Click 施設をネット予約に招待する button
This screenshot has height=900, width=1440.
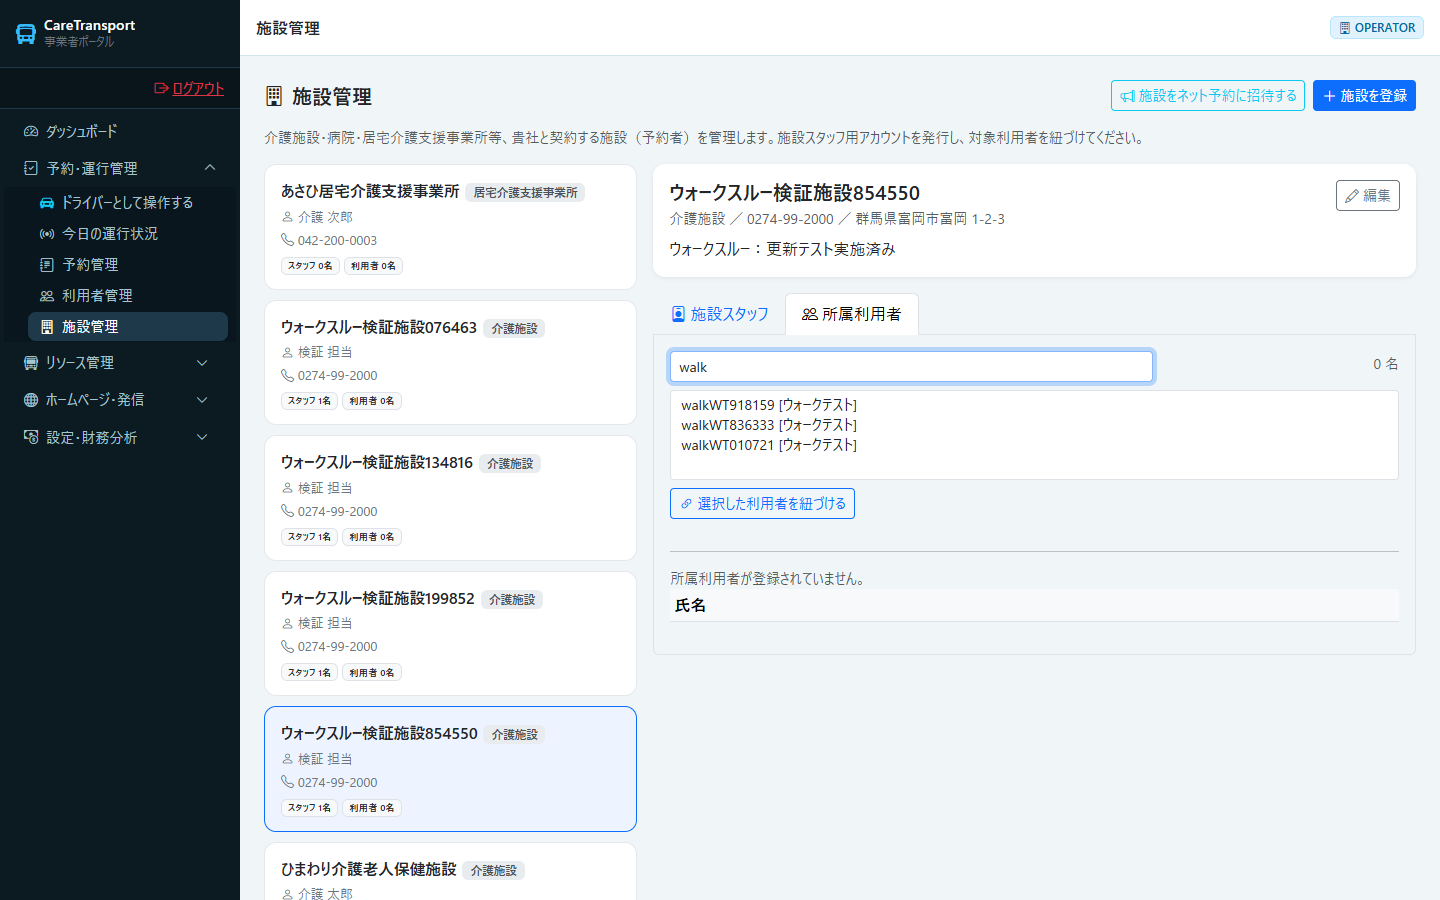tap(1208, 96)
